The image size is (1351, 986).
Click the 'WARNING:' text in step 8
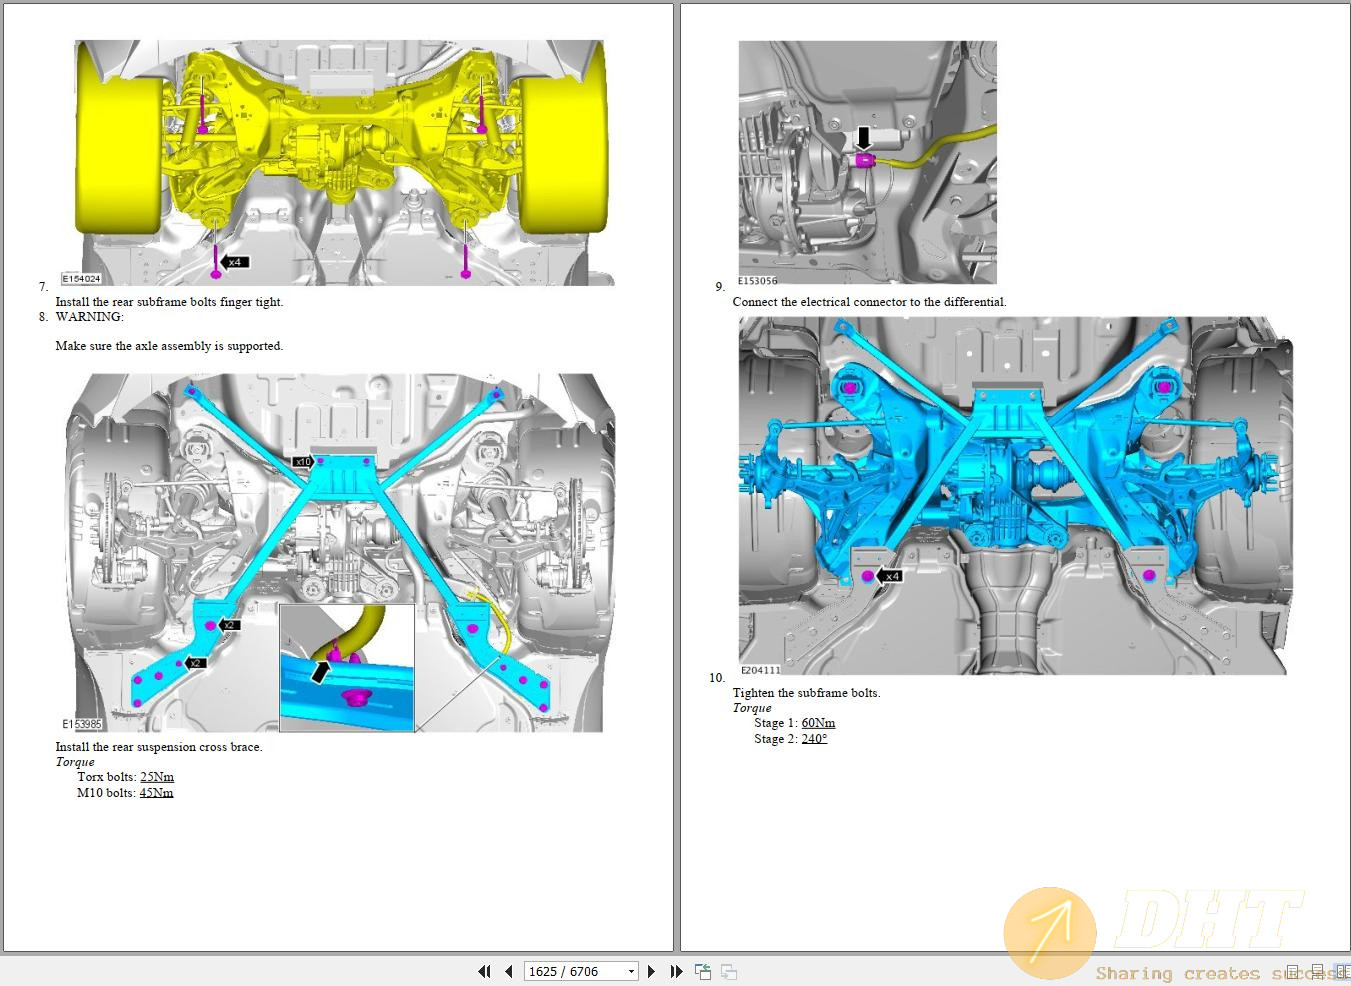point(90,317)
